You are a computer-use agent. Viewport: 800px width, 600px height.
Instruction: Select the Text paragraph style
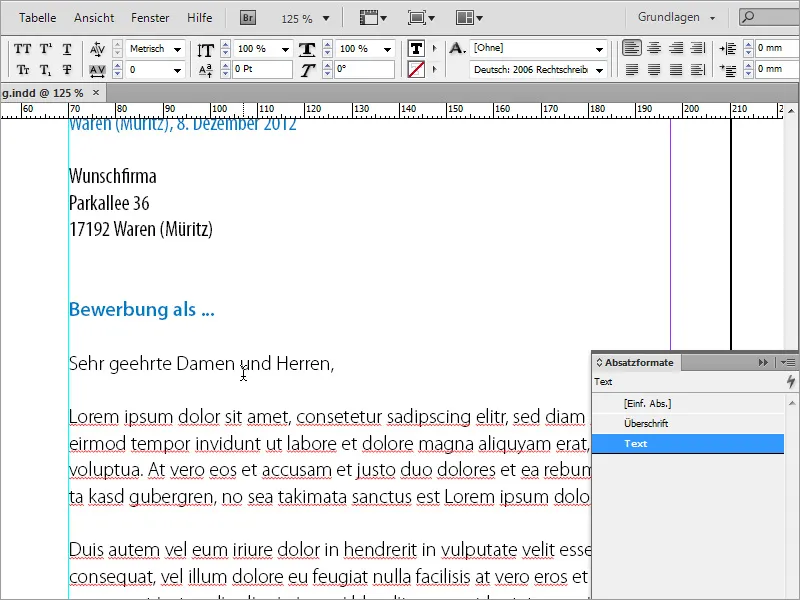[x=688, y=444]
